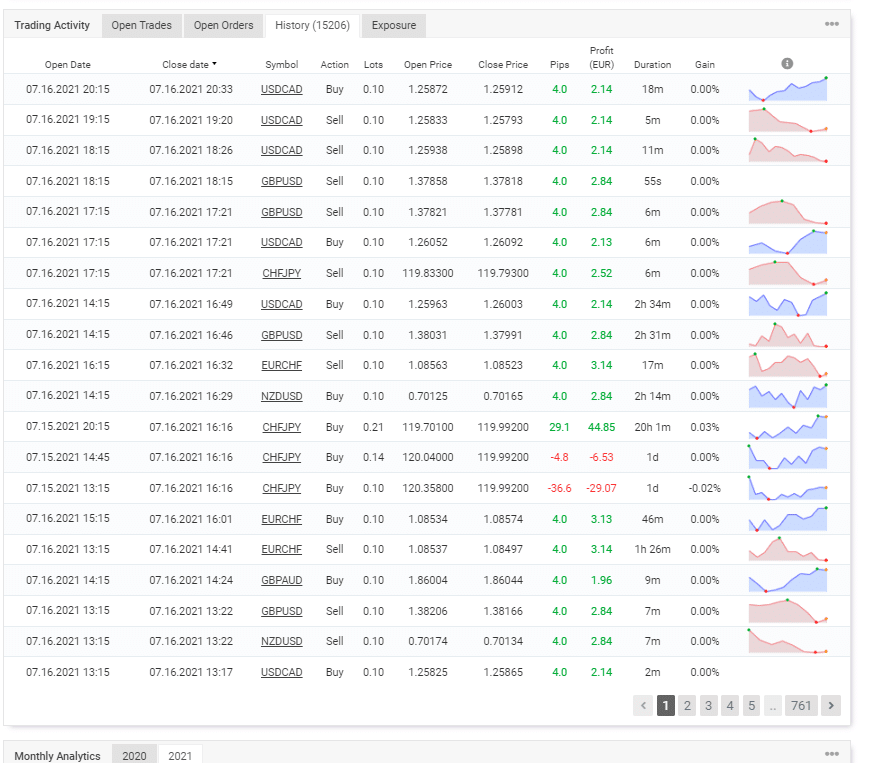
Task: Click the Trading Activity panel title
Action: [52, 25]
